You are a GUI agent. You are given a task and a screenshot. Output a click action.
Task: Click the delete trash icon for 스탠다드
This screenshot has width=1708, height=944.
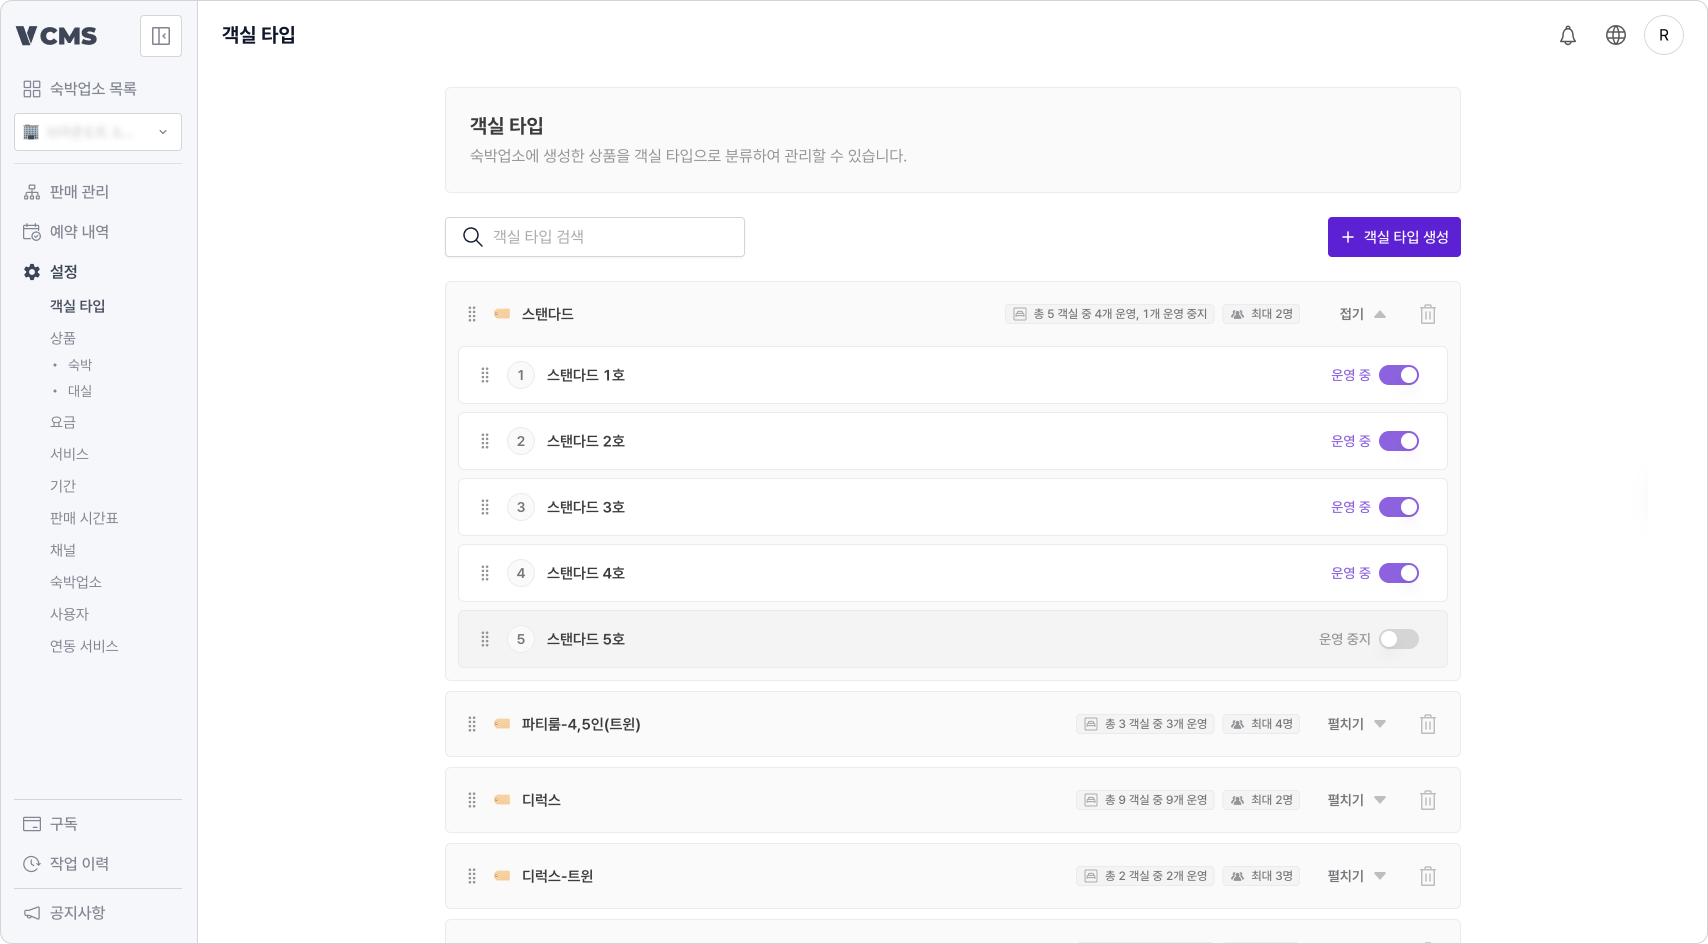(1428, 313)
